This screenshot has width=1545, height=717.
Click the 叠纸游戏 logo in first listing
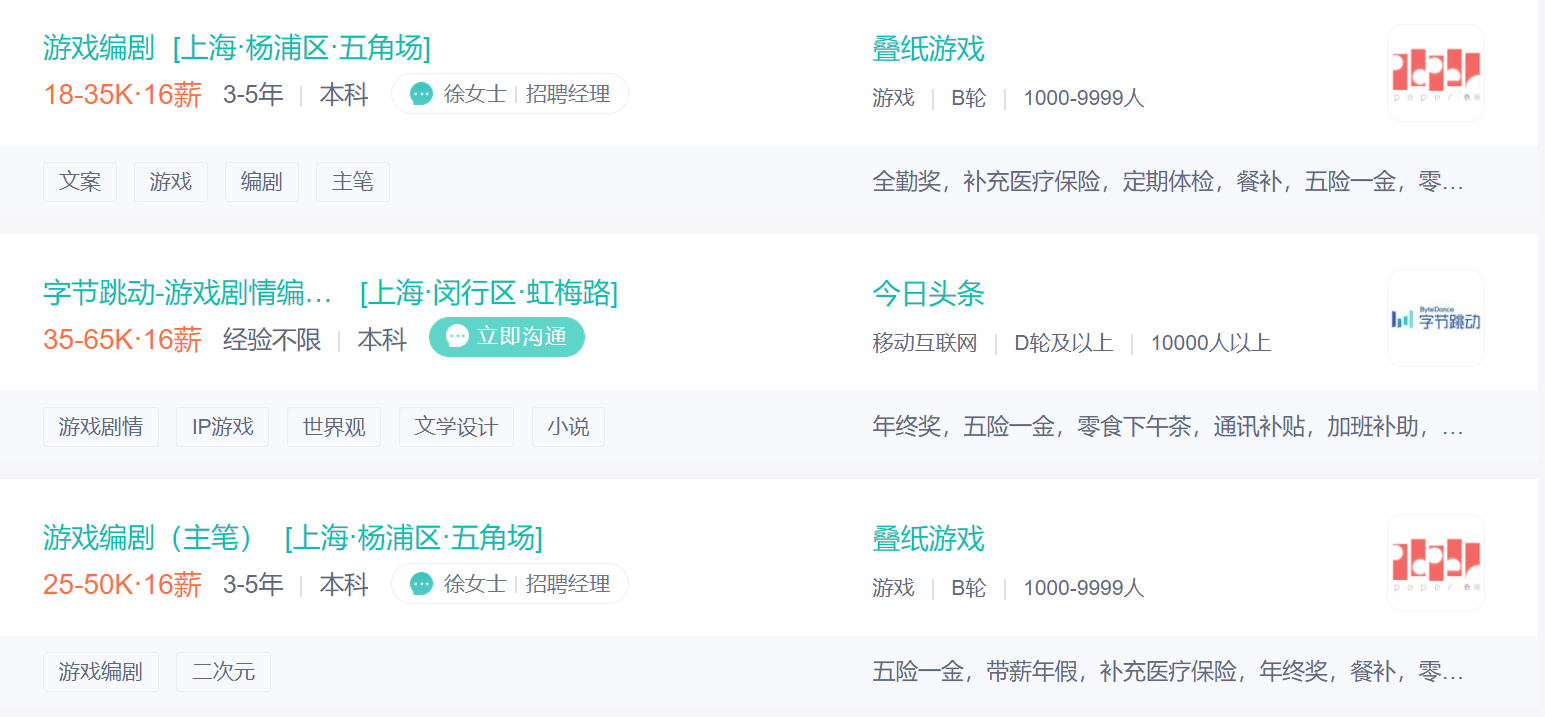click(x=1435, y=73)
